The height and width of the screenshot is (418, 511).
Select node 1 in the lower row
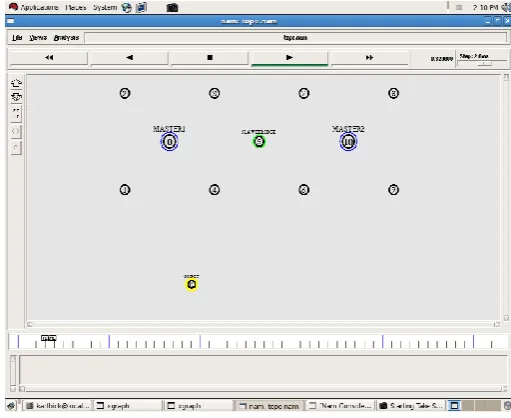tap(125, 190)
